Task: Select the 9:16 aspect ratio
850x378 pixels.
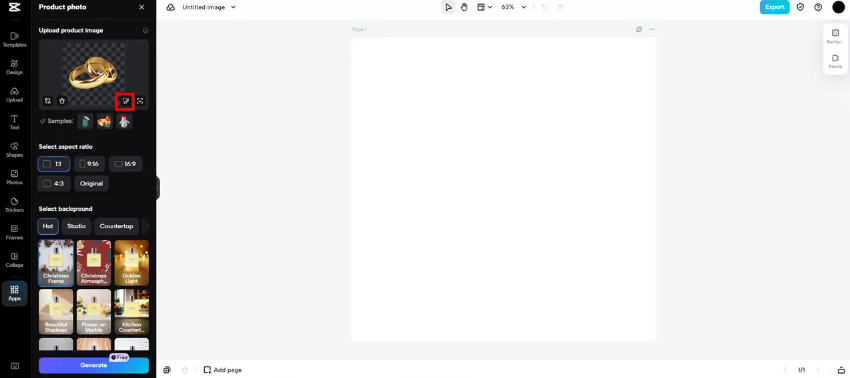Action: (89, 164)
